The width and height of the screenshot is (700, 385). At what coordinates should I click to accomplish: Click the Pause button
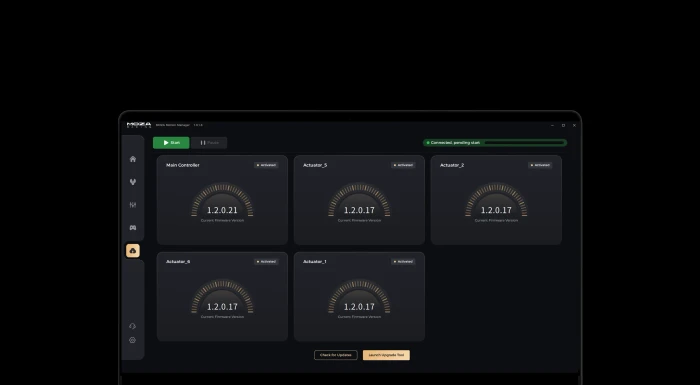point(209,143)
